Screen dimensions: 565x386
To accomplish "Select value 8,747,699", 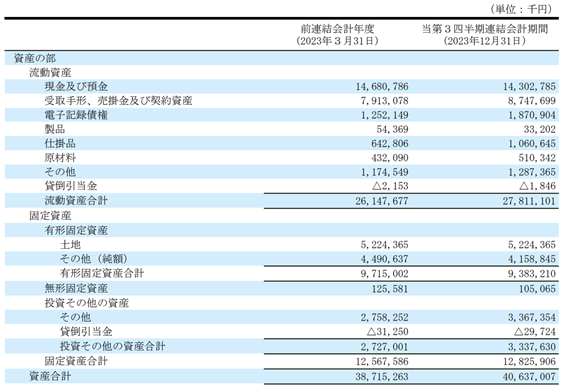I will coord(531,101).
